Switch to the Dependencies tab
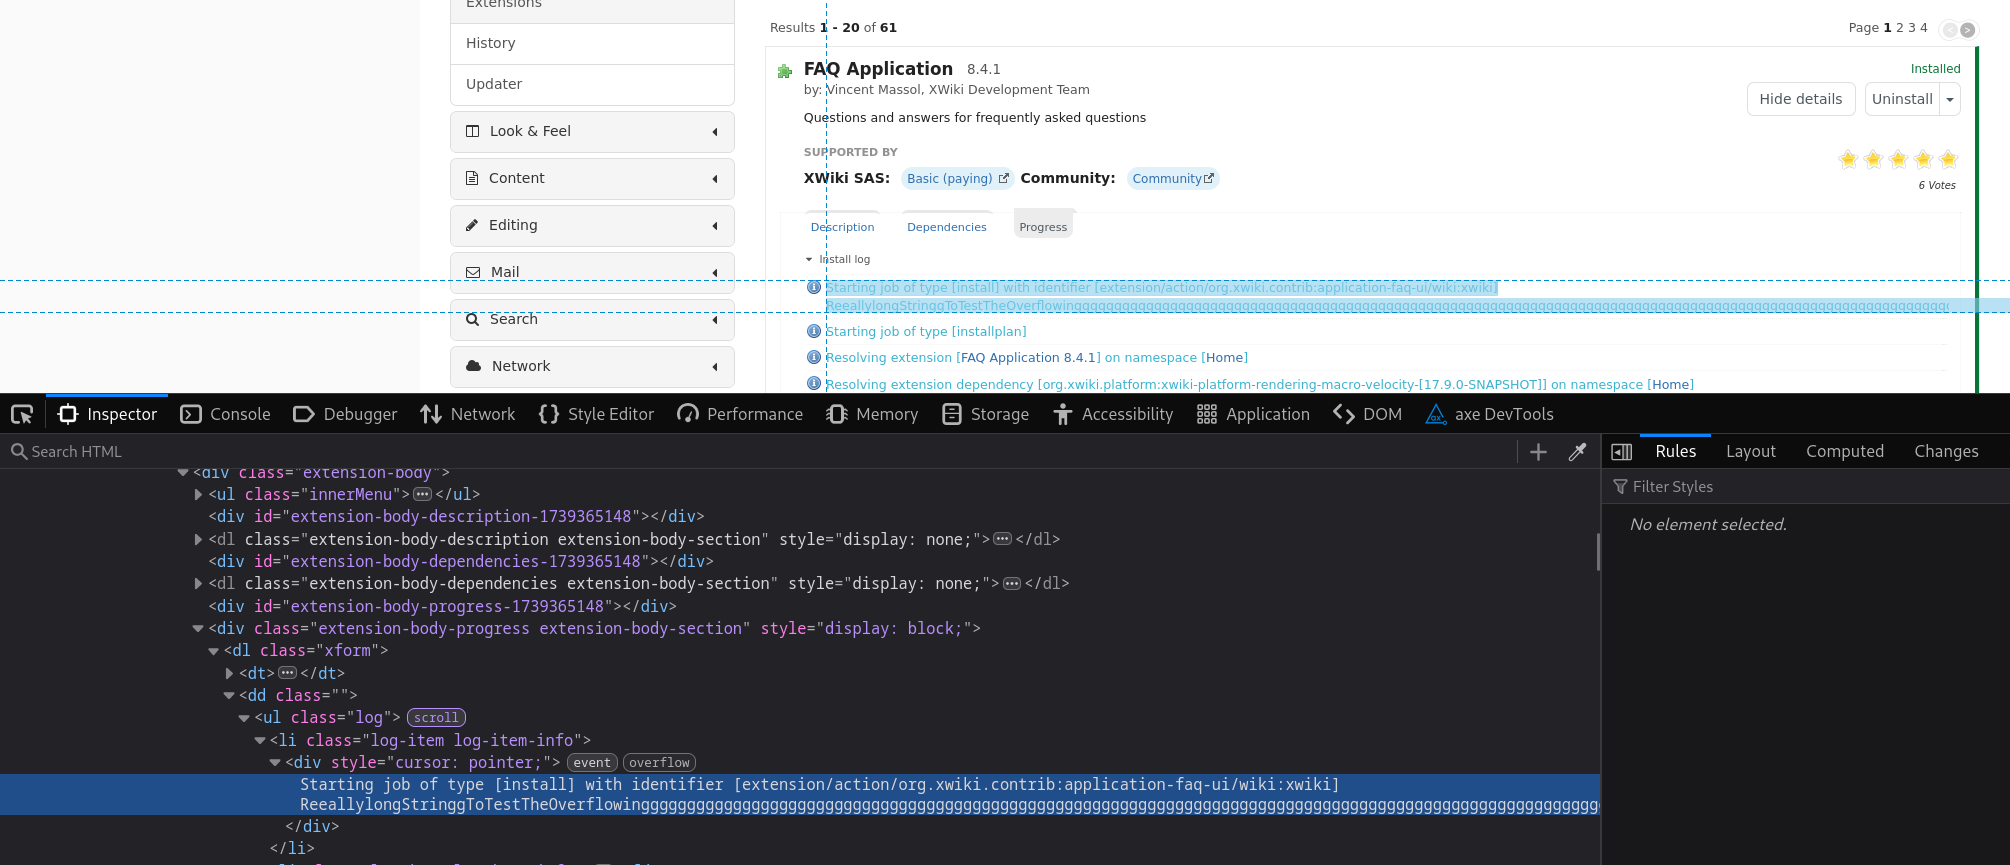The height and width of the screenshot is (865, 2010). pos(946,227)
